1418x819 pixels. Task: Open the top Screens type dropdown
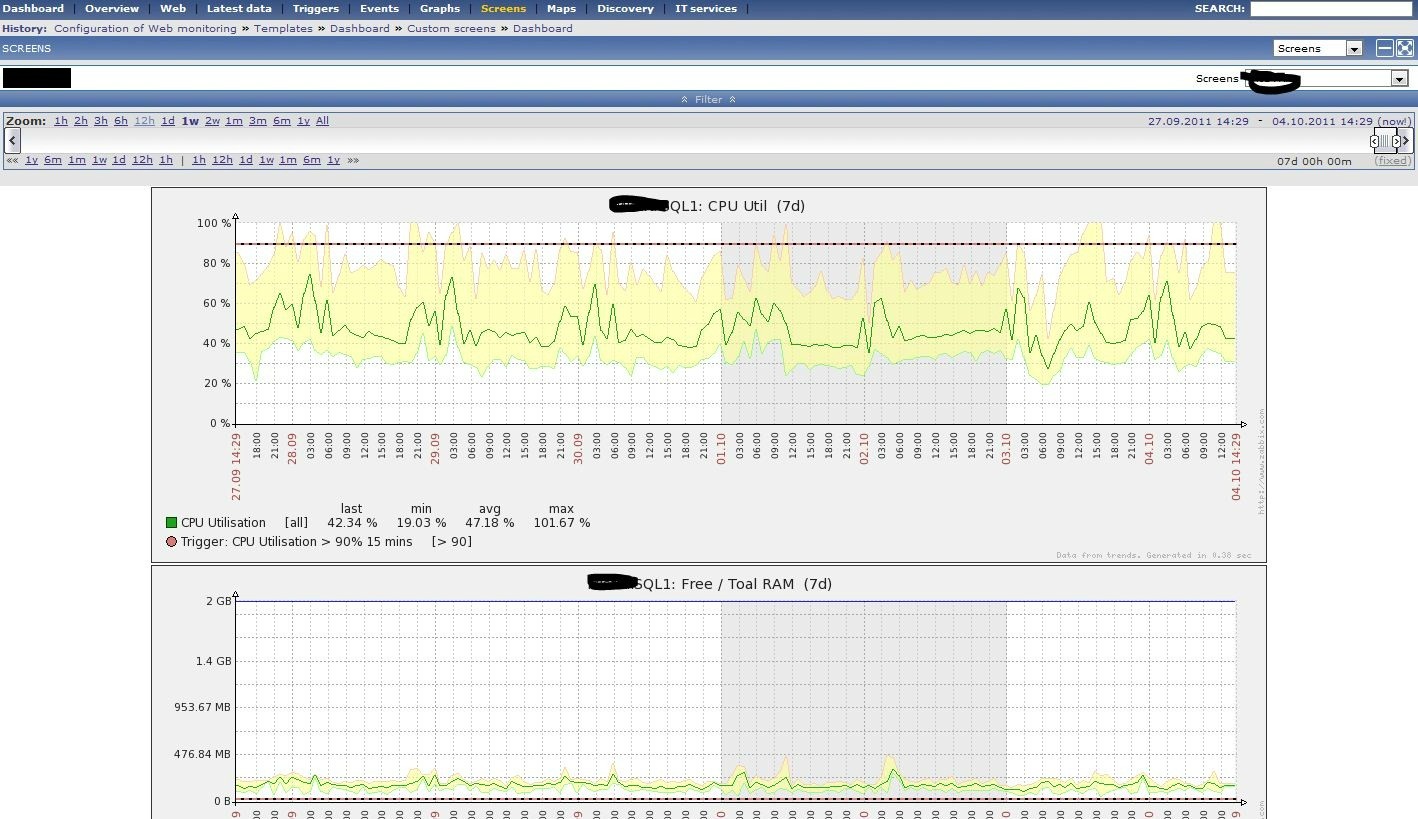tap(1318, 48)
